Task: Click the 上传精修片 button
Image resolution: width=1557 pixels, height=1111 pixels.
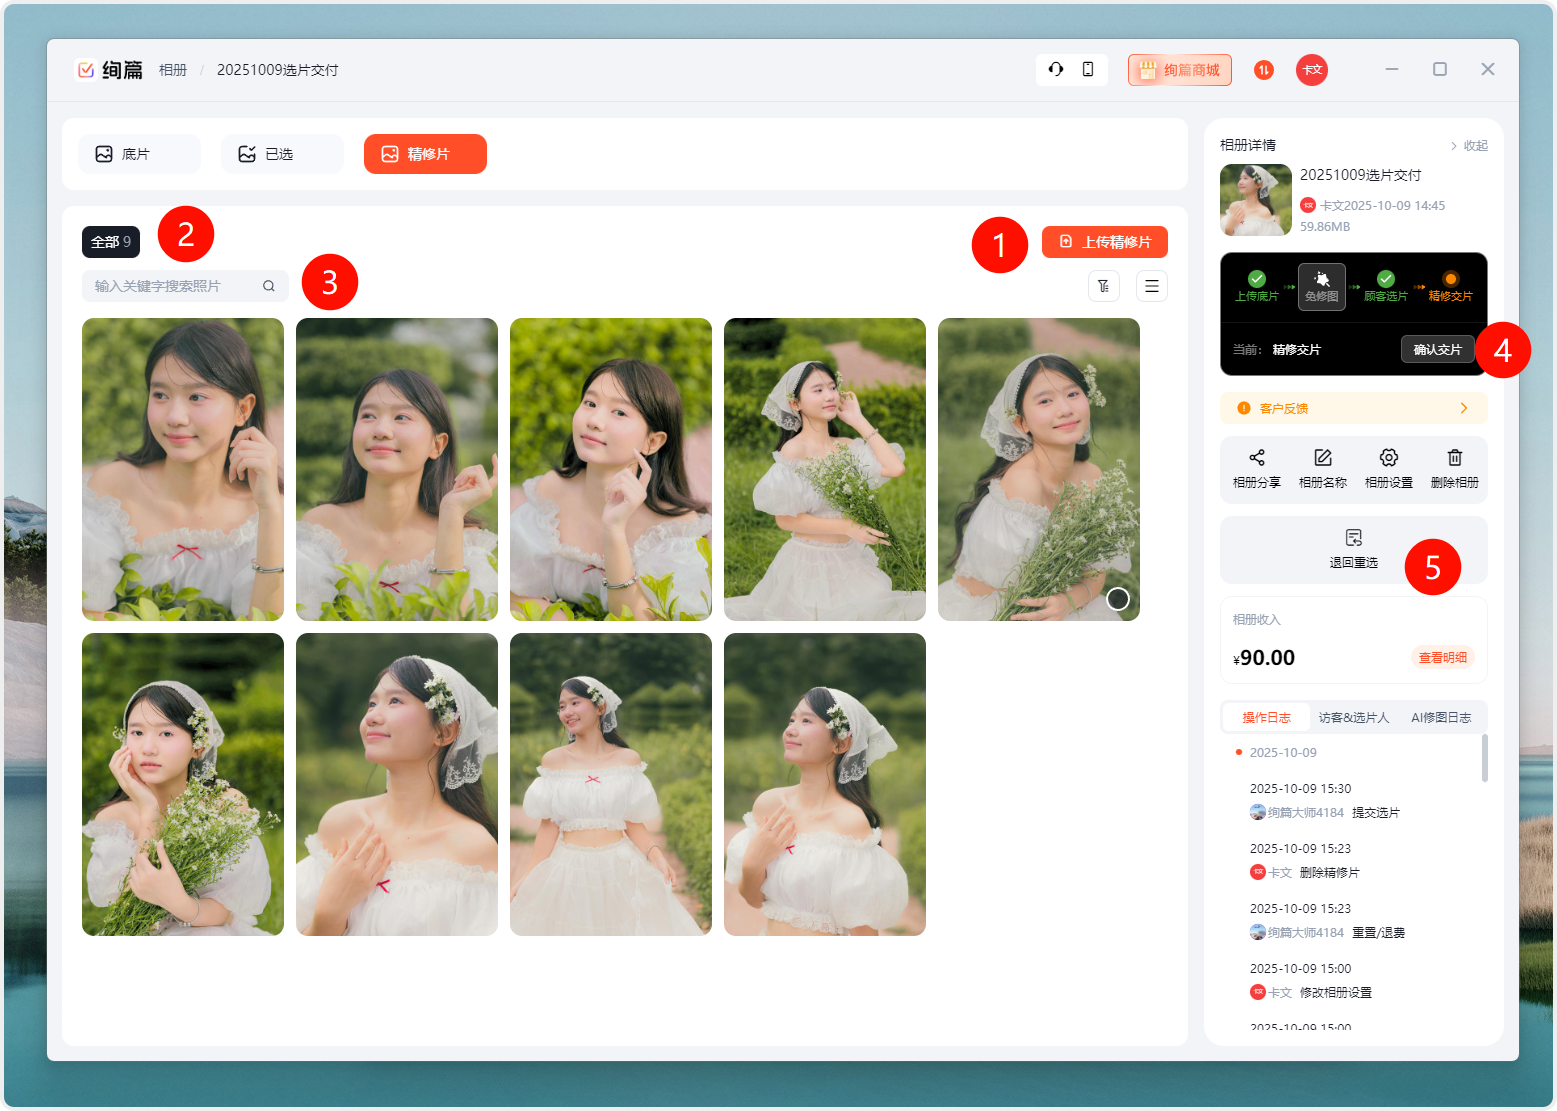Action: point(1104,242)
